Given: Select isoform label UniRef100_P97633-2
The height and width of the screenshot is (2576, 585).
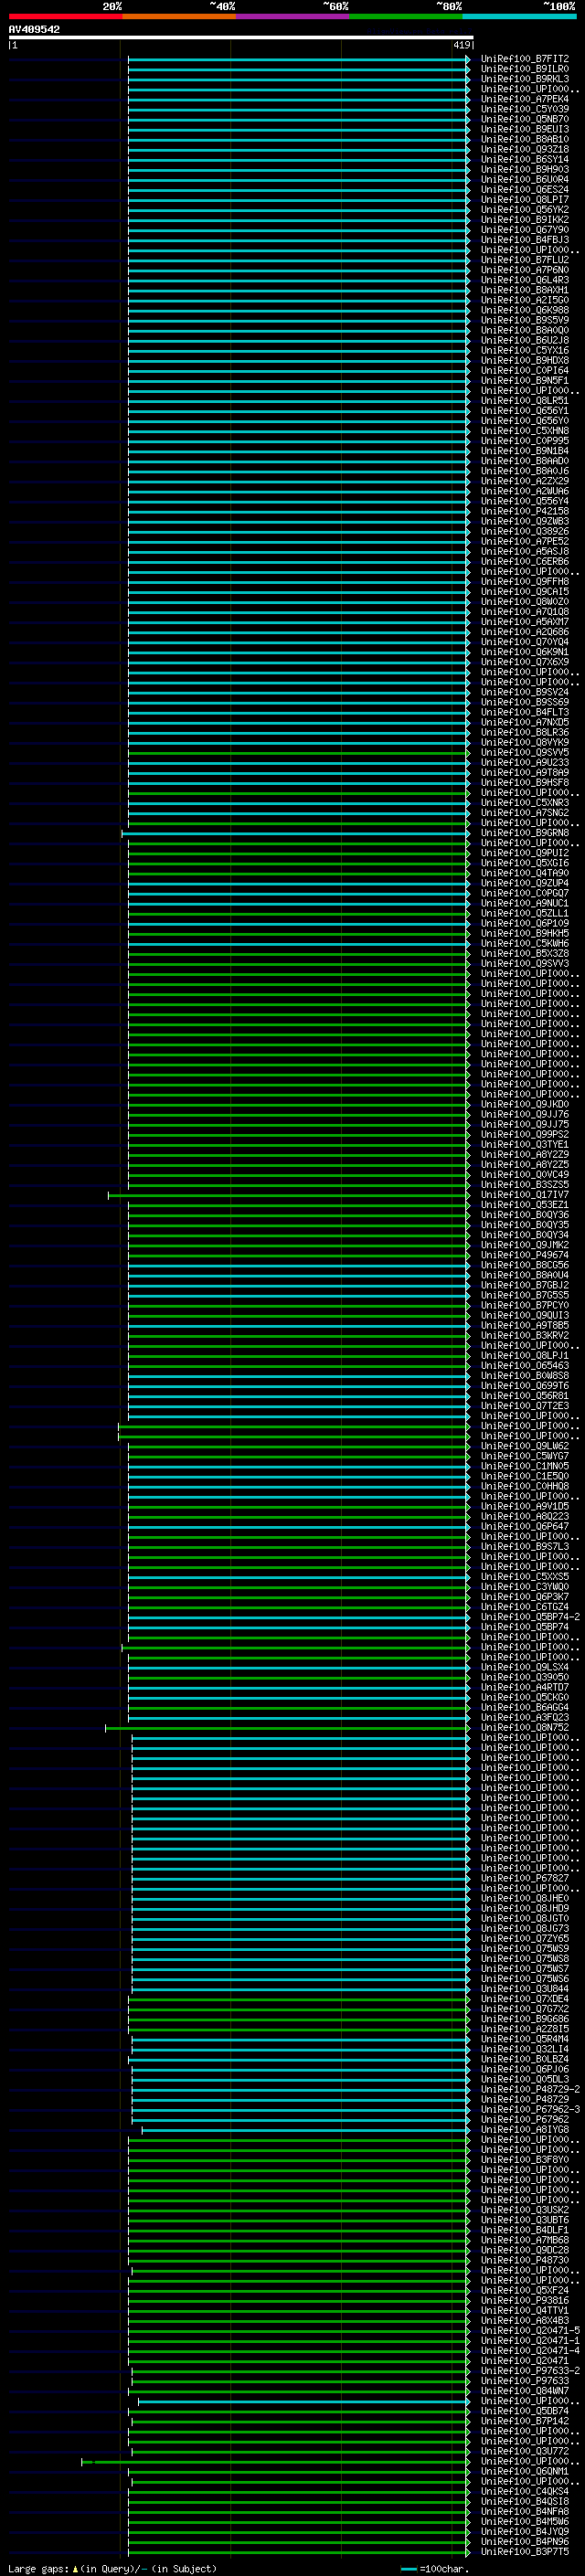Looking at the screenshot, I should click(530, 2370).
